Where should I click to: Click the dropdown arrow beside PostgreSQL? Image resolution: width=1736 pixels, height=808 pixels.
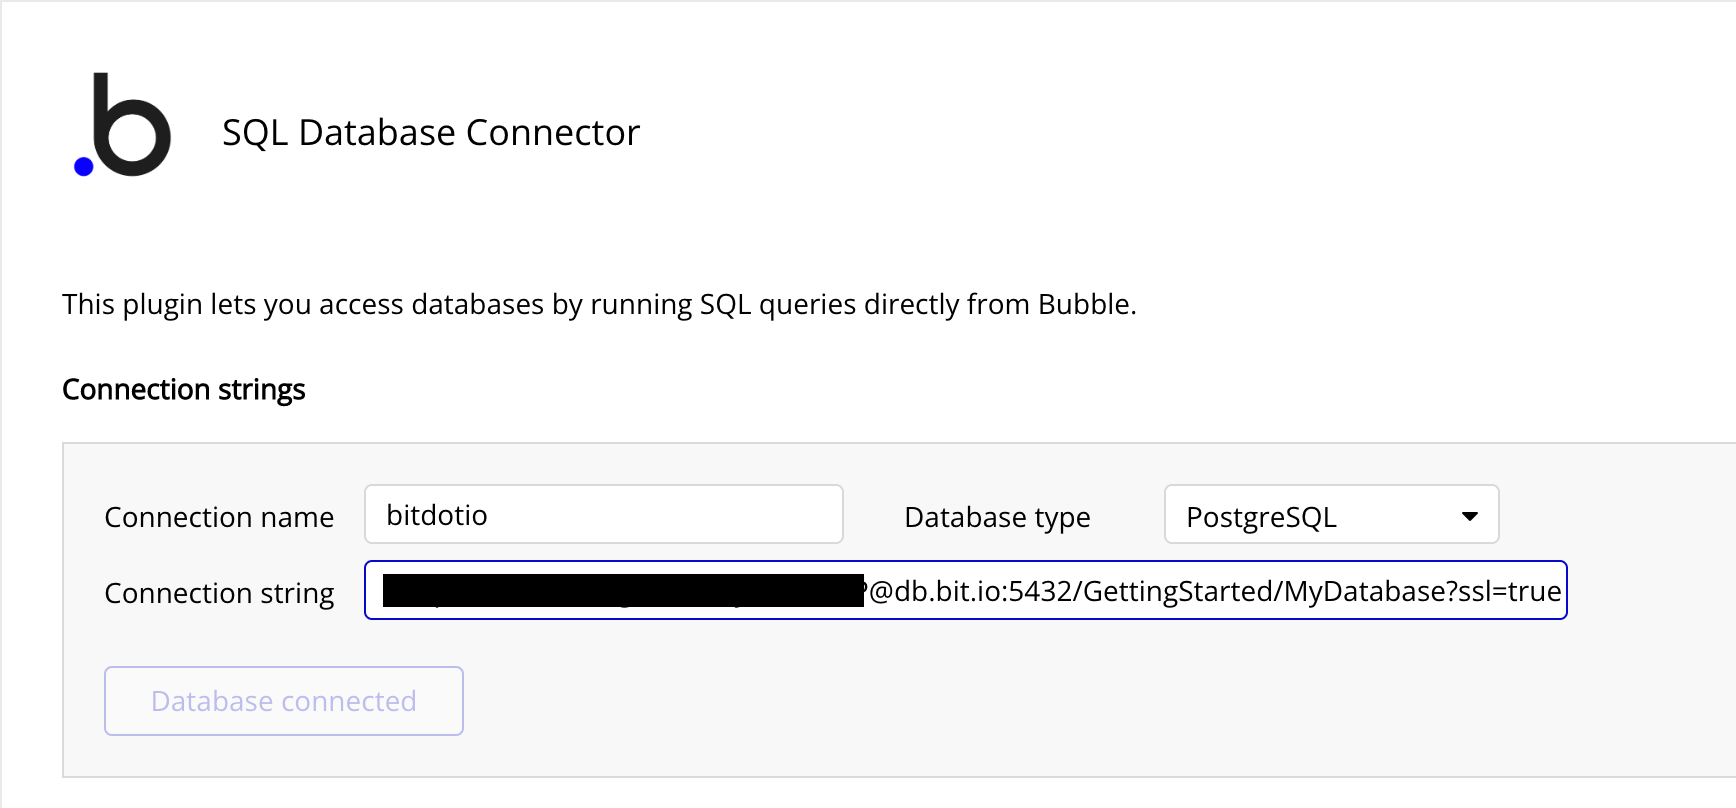[1469, 516]
